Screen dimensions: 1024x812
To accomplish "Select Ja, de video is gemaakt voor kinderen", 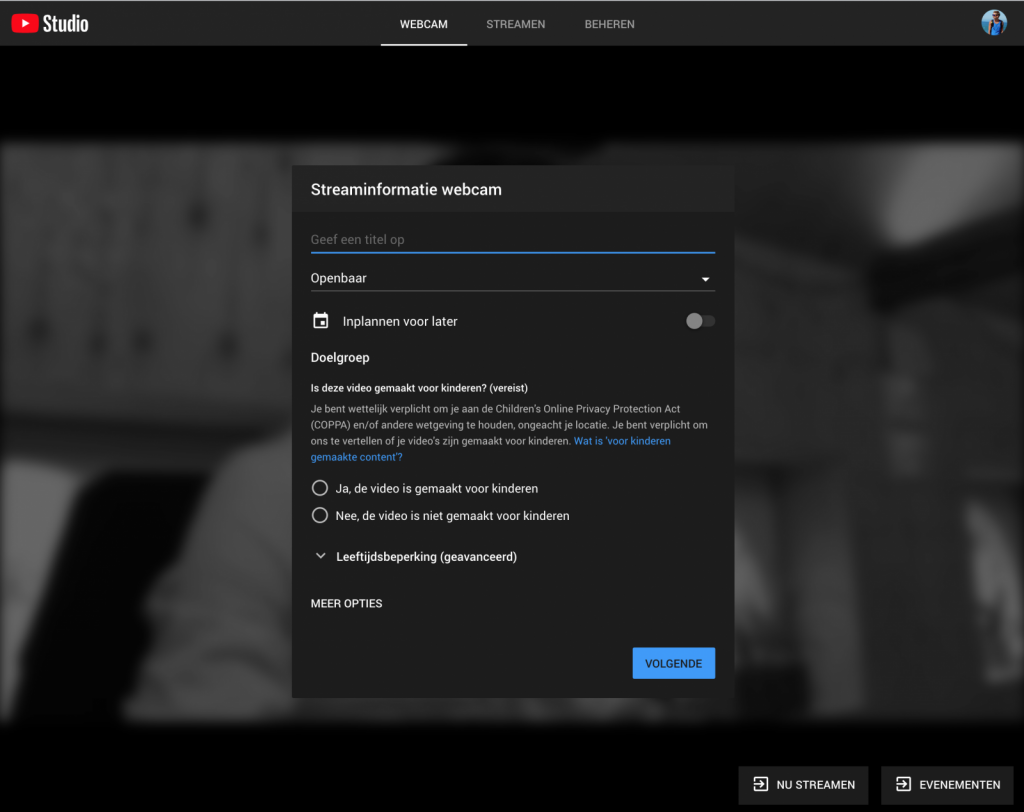I will (424, 488).
